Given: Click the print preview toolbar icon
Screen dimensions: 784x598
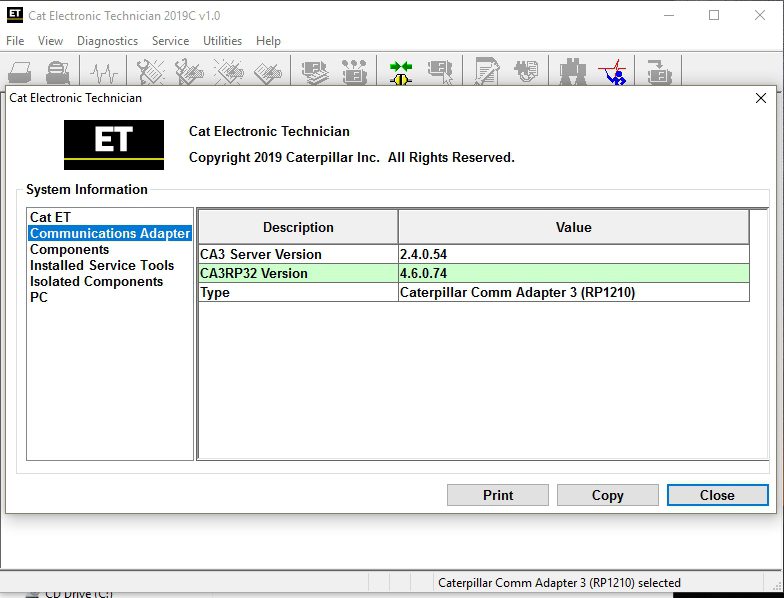Looking at the screenshot, I should [58, 72].
